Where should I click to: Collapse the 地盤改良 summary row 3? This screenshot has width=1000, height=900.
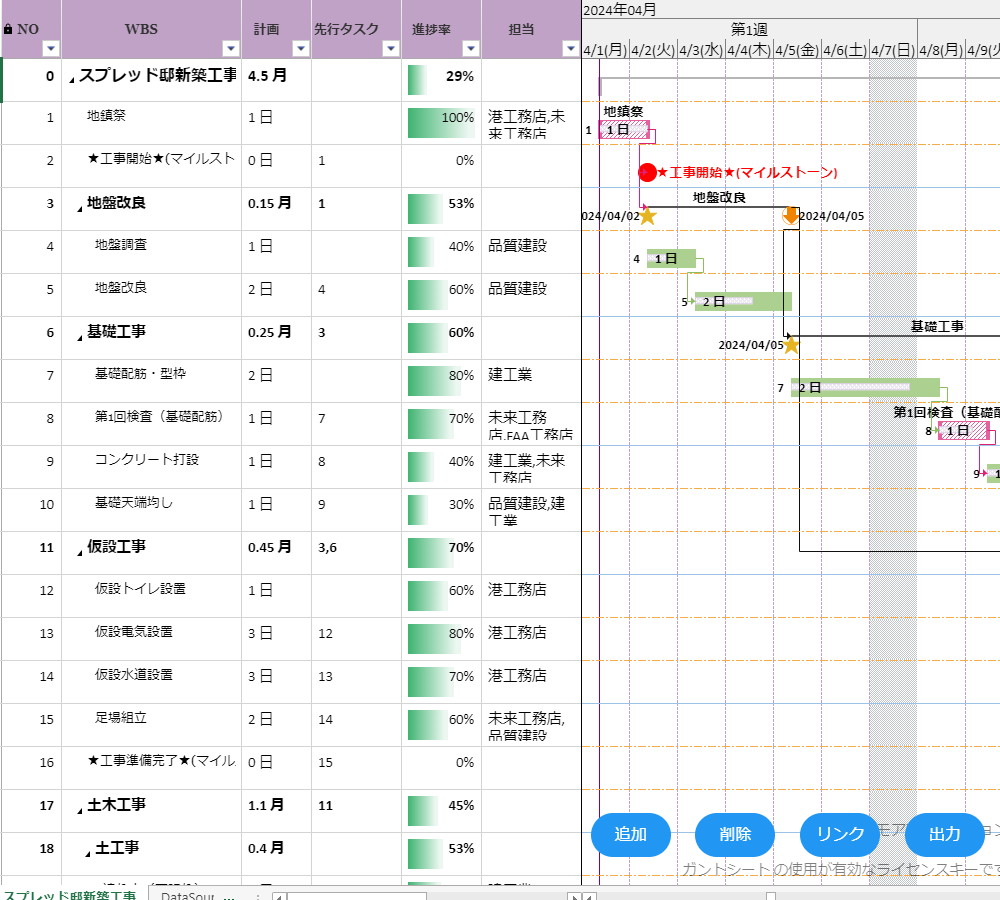(x=80, y=209)
